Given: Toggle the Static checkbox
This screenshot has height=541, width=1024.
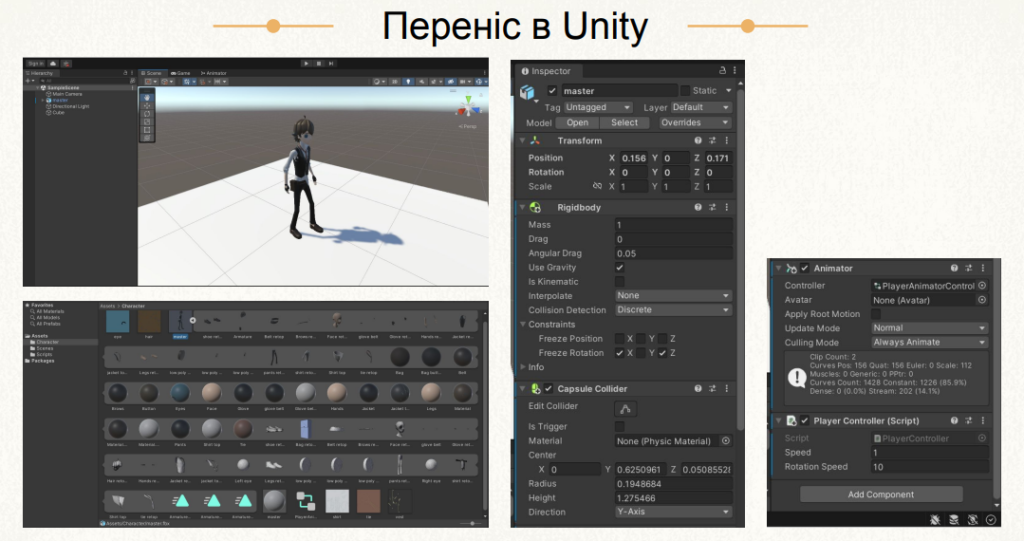Looking at the screenshot, I should point(685,90).
